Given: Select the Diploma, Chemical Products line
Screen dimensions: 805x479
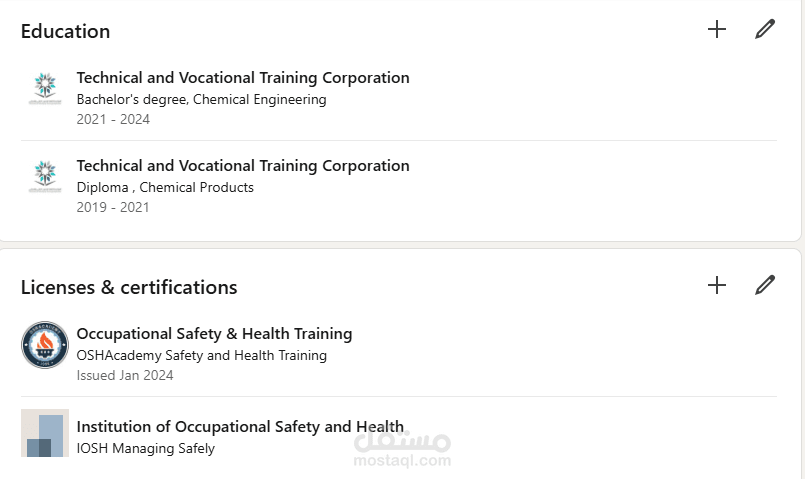Looking at the screenshot, I should (165, 188).
